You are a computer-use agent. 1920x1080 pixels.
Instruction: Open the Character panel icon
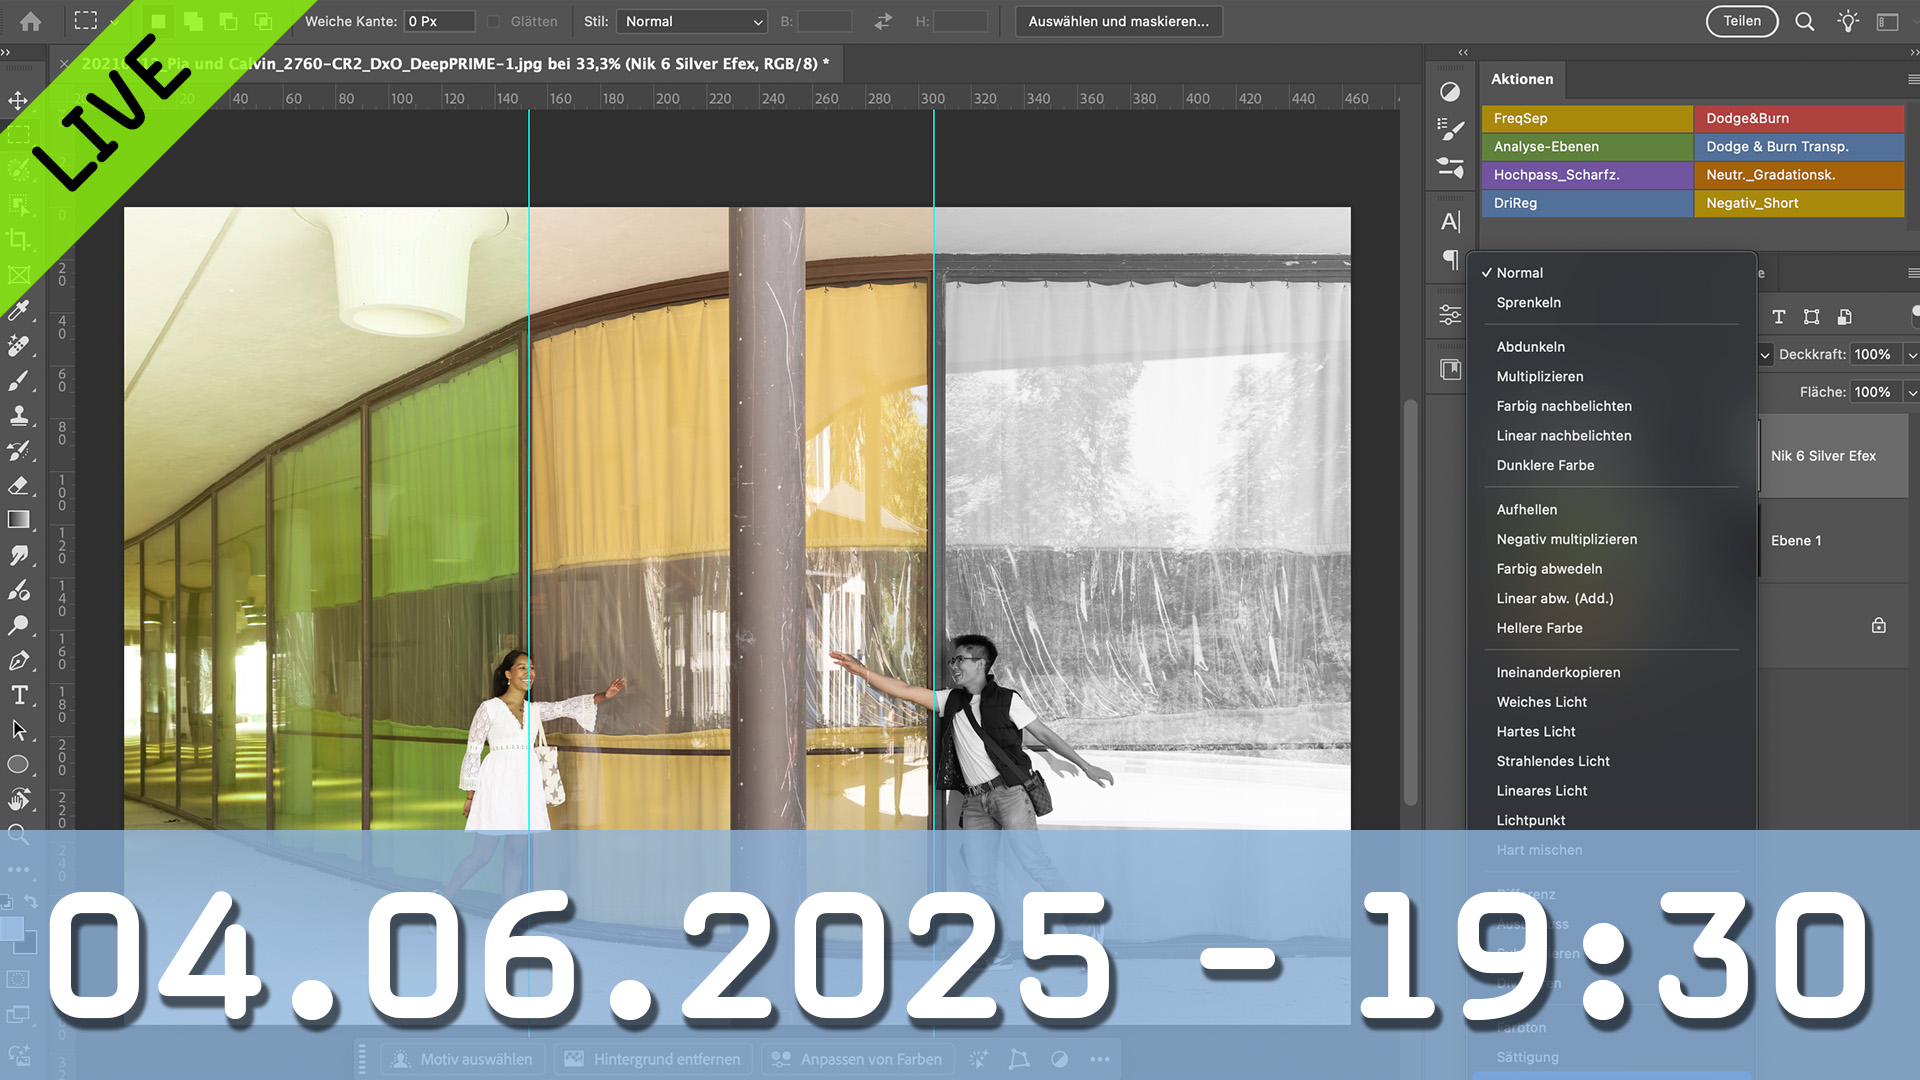pyautogui.click(x=1450, y=221)
